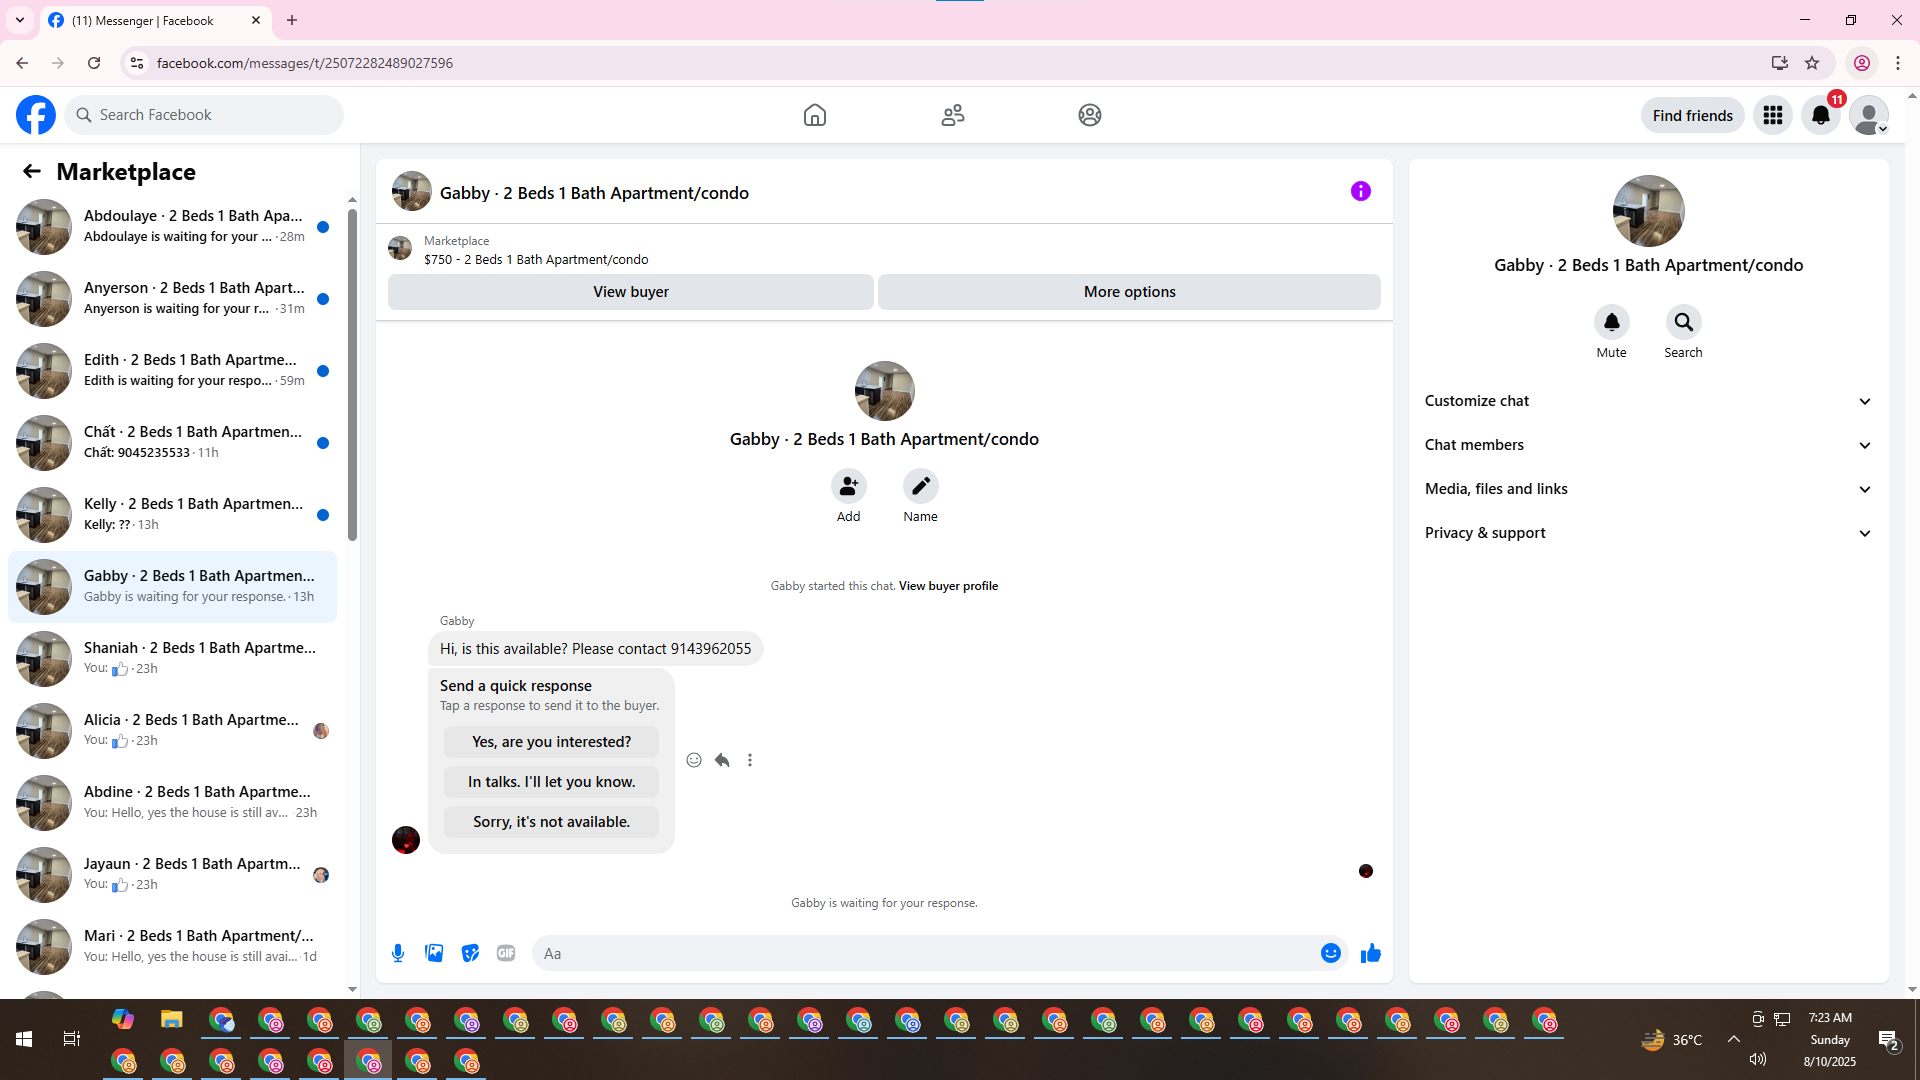Screen dimensions: 1920x1080
Task: Open the GIF picker icon
Action: point(506,953)
